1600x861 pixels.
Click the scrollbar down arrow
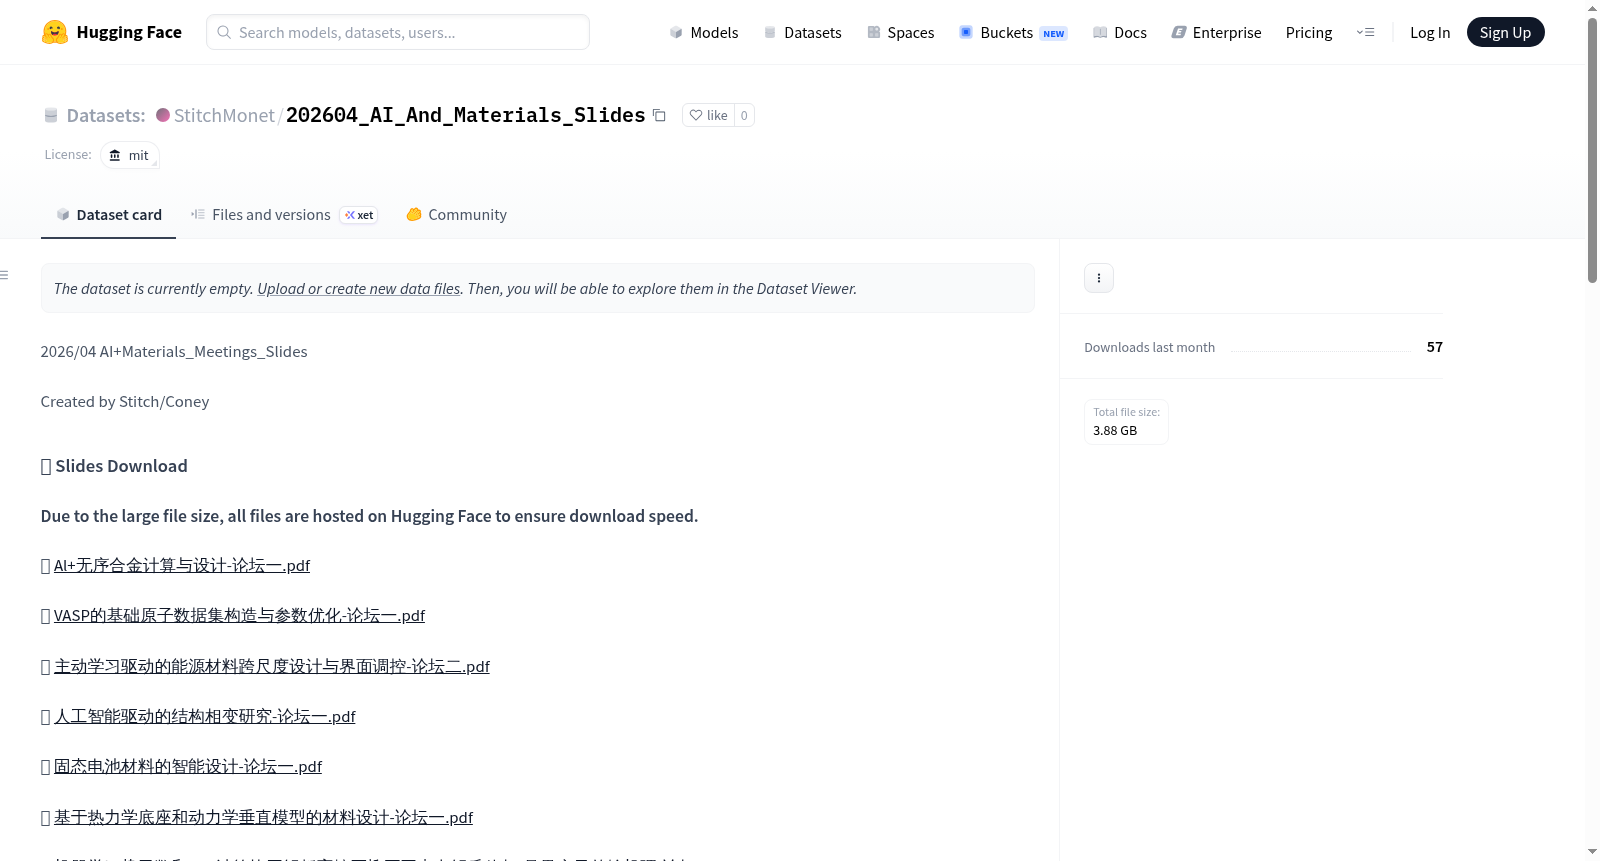(1592, 852)
